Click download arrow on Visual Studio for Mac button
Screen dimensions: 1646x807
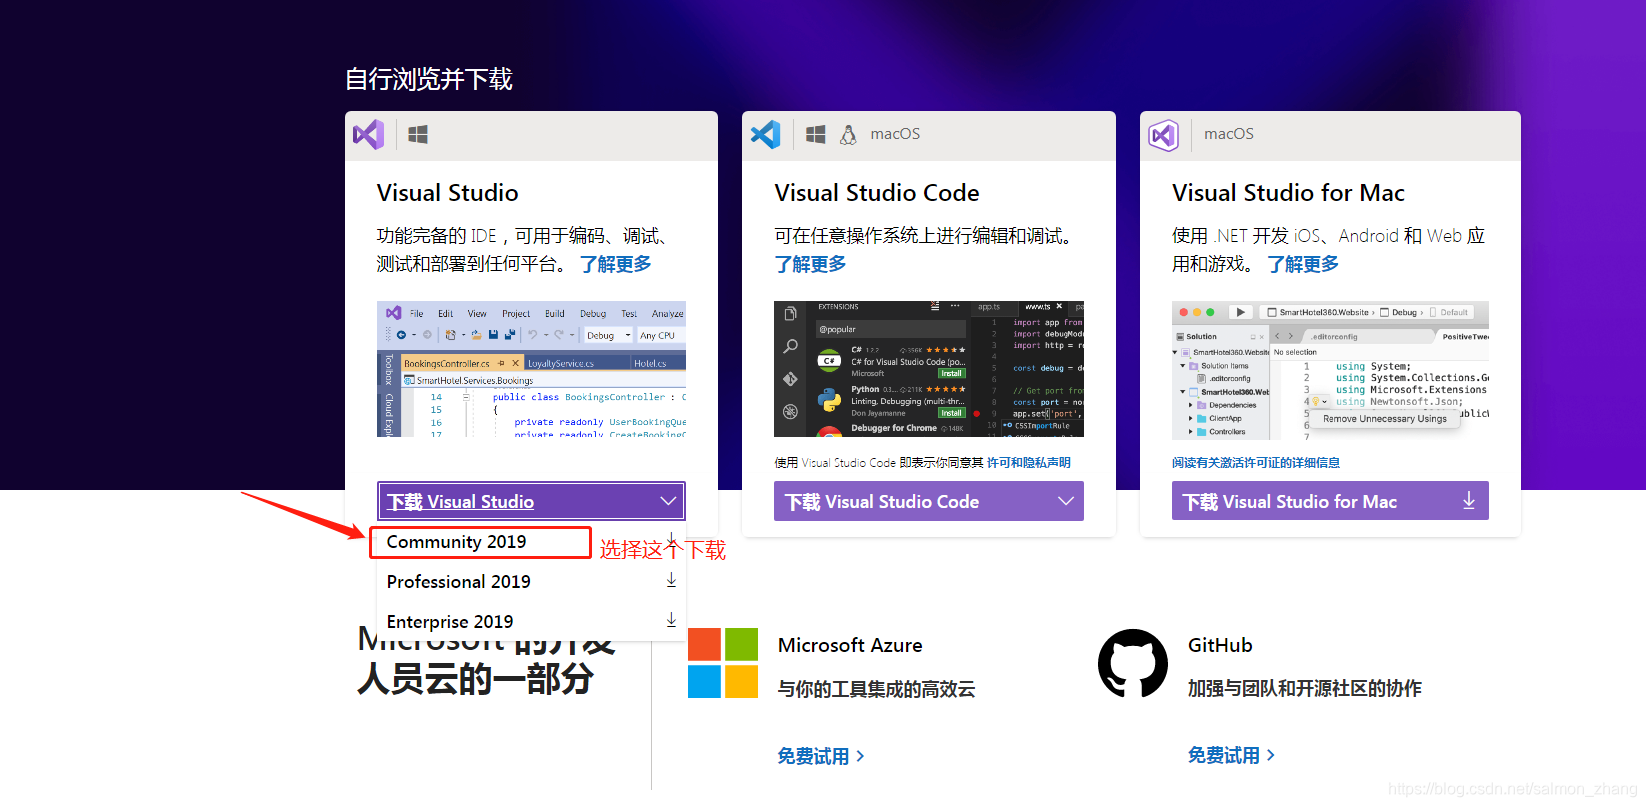tap(1468, 501)
